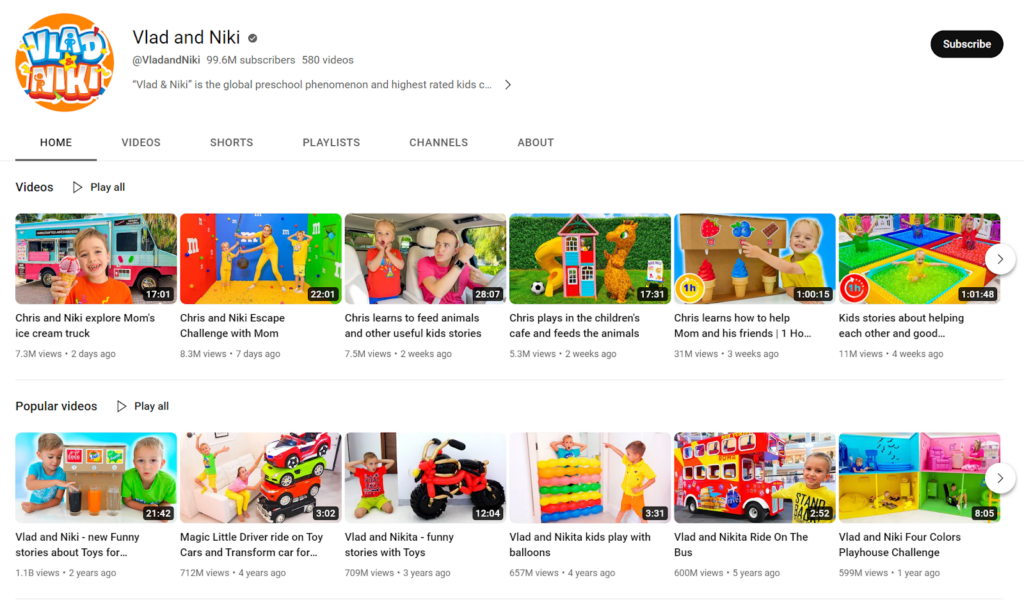Open the 1:00:15 ice cream cones thumbnail
The width and height of the screenshot is (1024, 613).
pyautogui.click(x=754, y=259)
